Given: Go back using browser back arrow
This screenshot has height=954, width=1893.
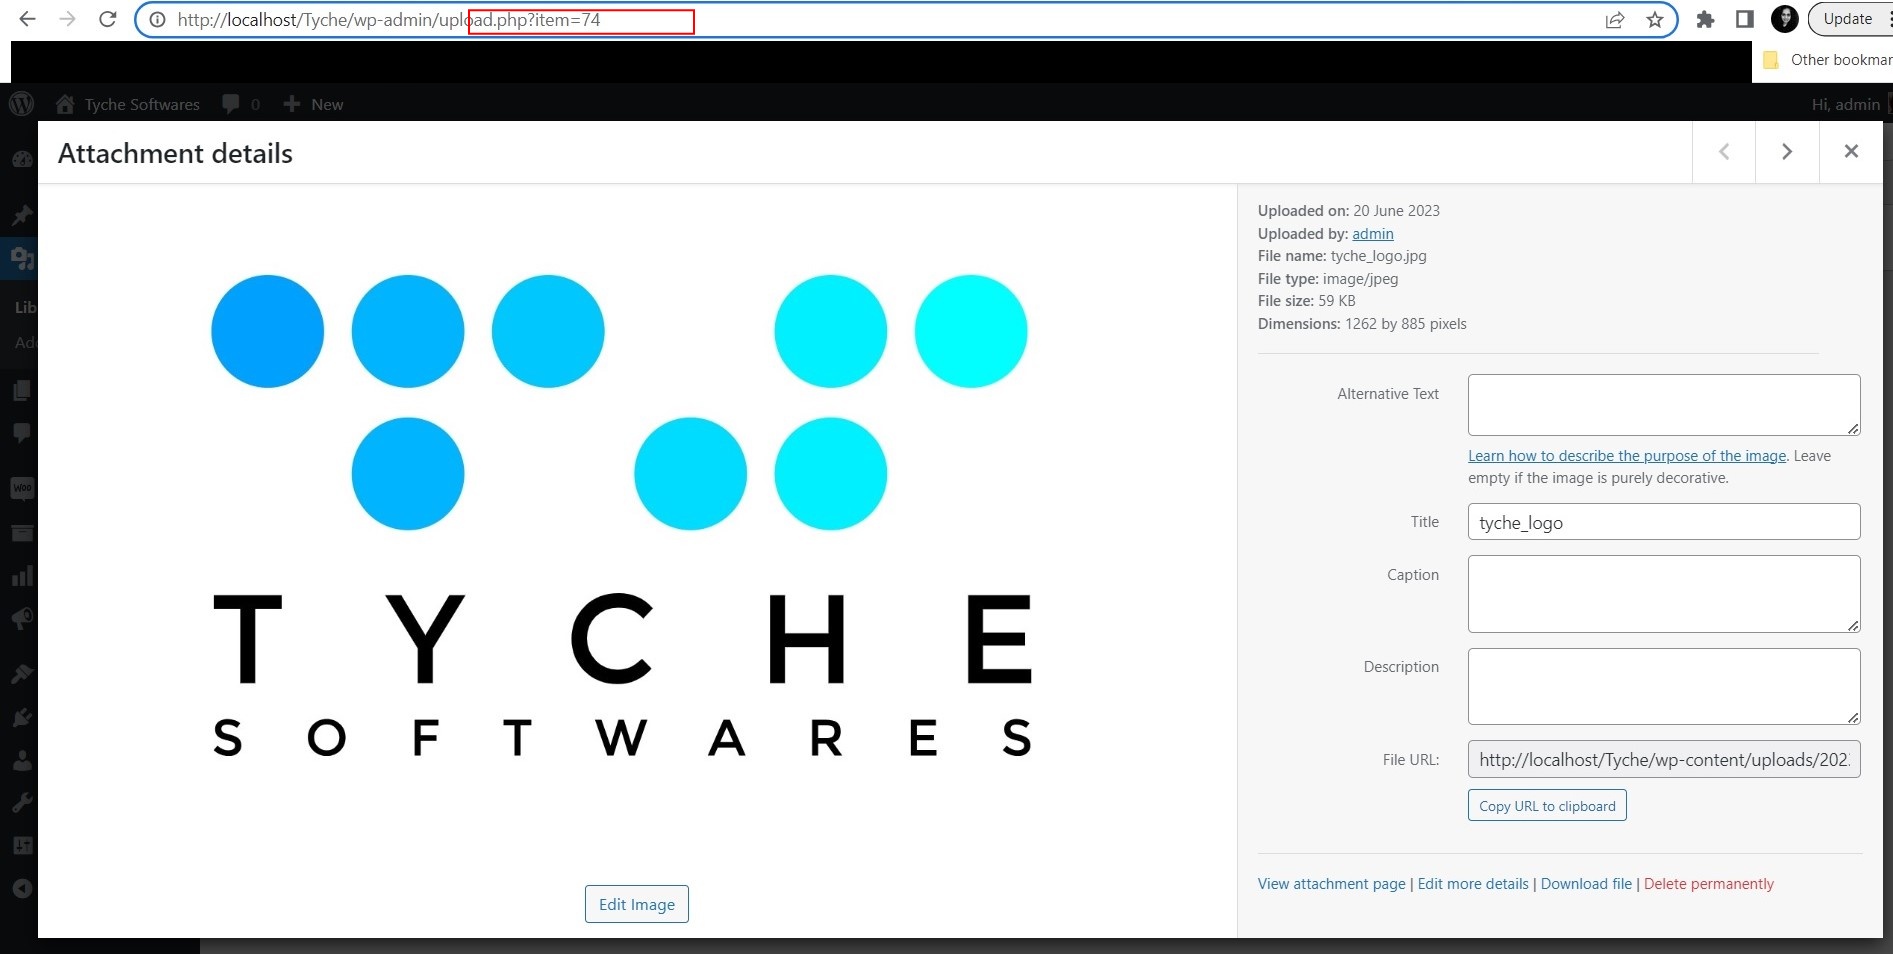Looking at the screenshot, I should [27, 19].
